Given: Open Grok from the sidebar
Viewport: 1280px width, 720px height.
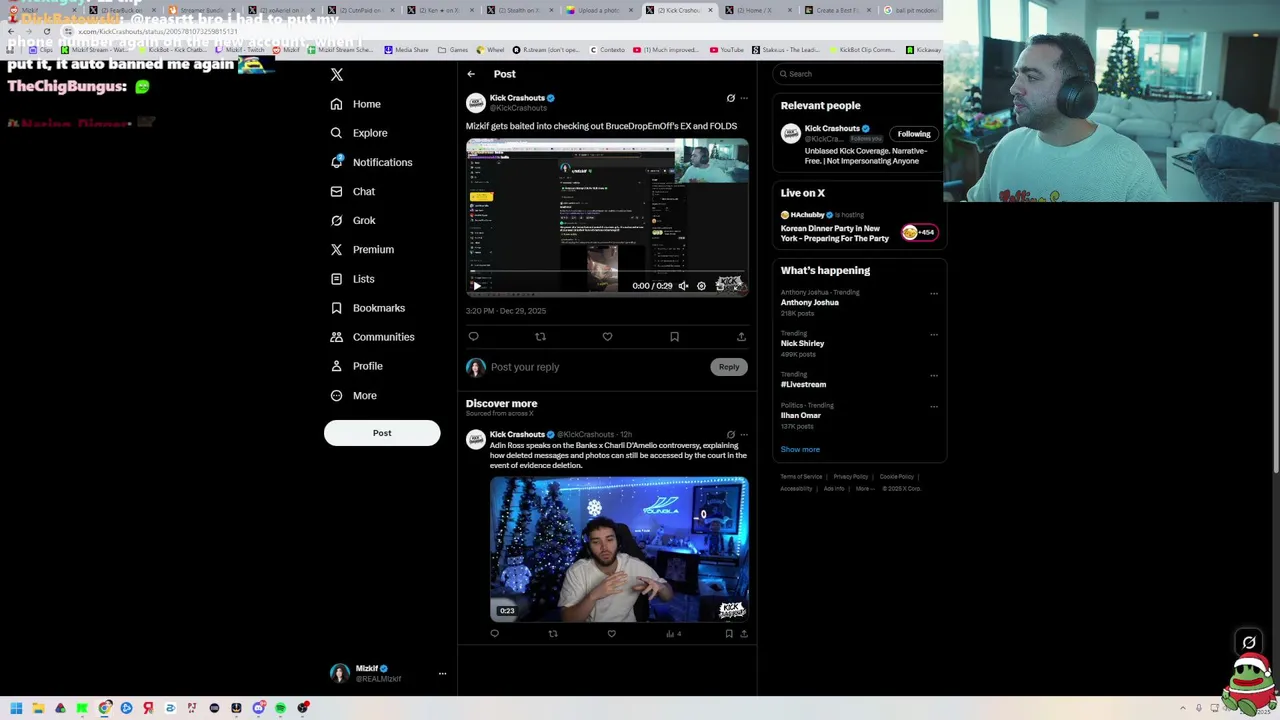Looking at the screenshot, I should [x=353, y=220].
